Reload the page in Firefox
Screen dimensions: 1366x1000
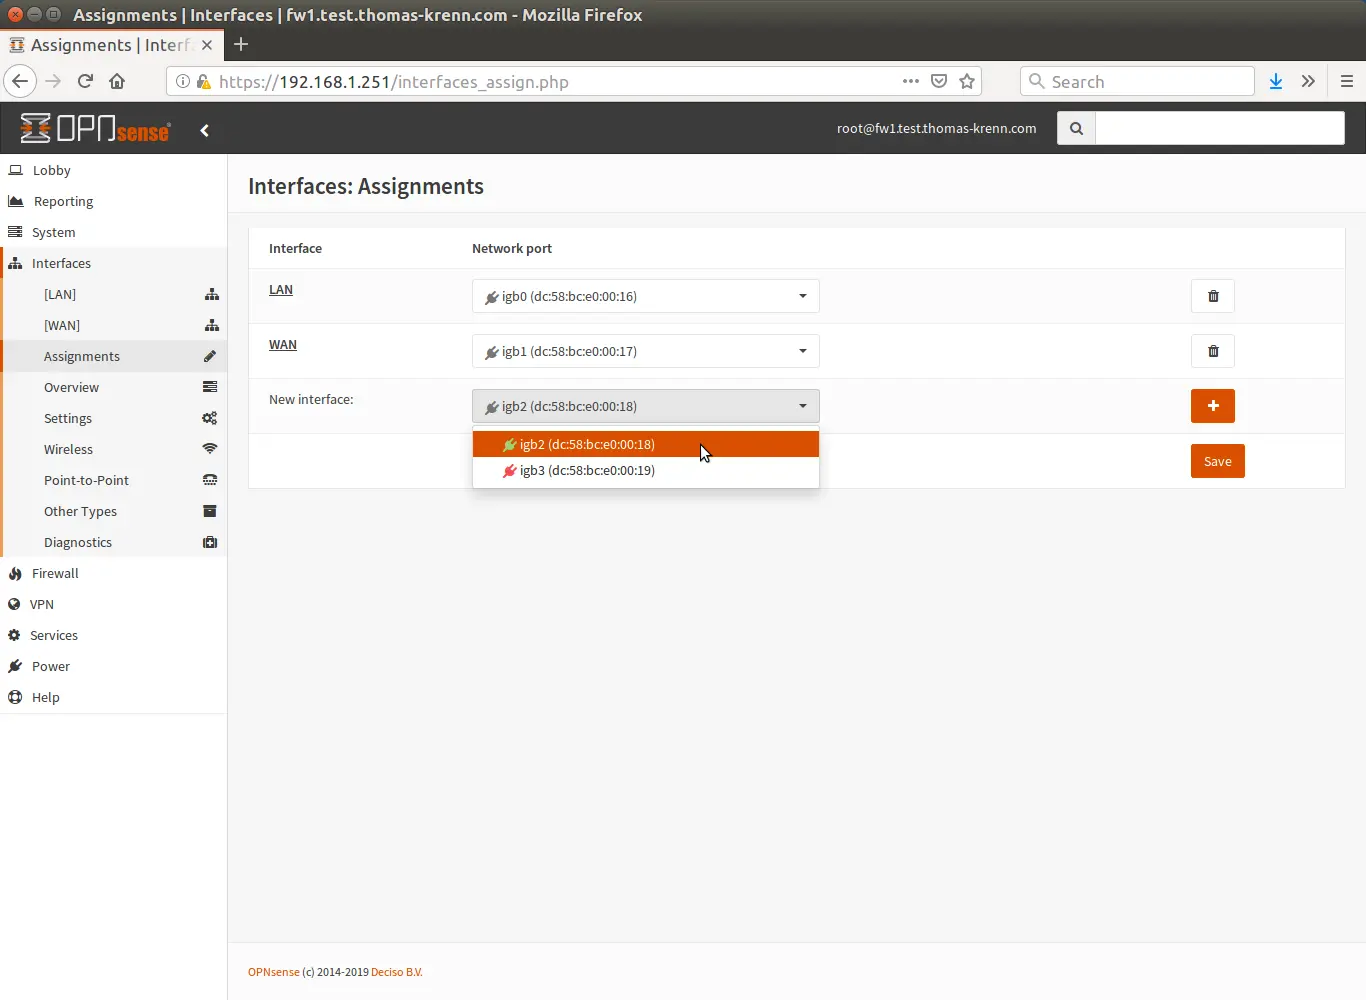pyautogui.click(x=85, y=81)
